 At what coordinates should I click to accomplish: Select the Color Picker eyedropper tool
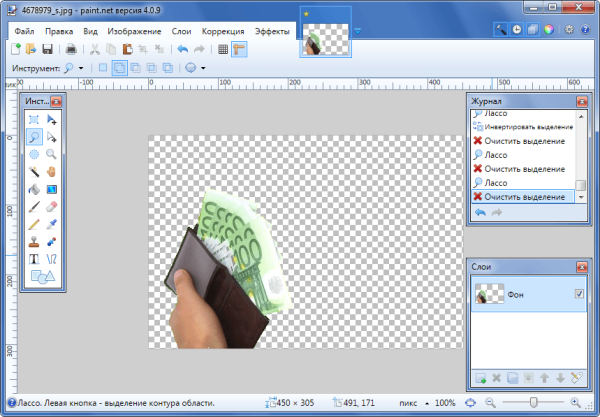[x=51, y=223]
